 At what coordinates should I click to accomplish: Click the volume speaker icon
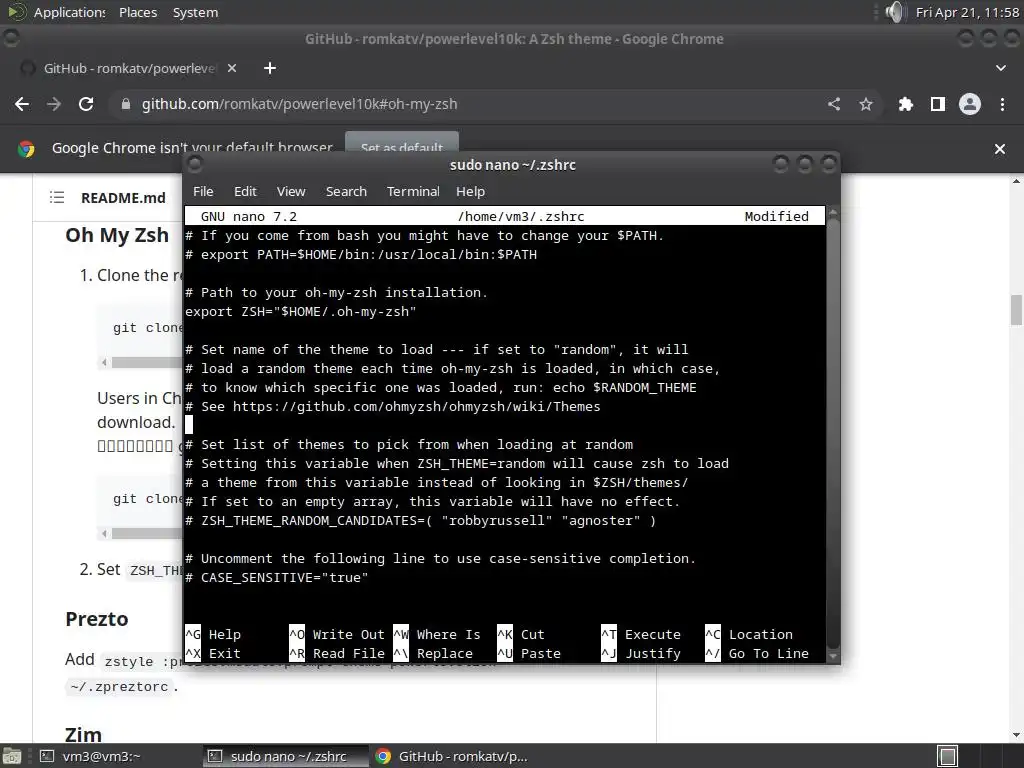tap(895, 12)
